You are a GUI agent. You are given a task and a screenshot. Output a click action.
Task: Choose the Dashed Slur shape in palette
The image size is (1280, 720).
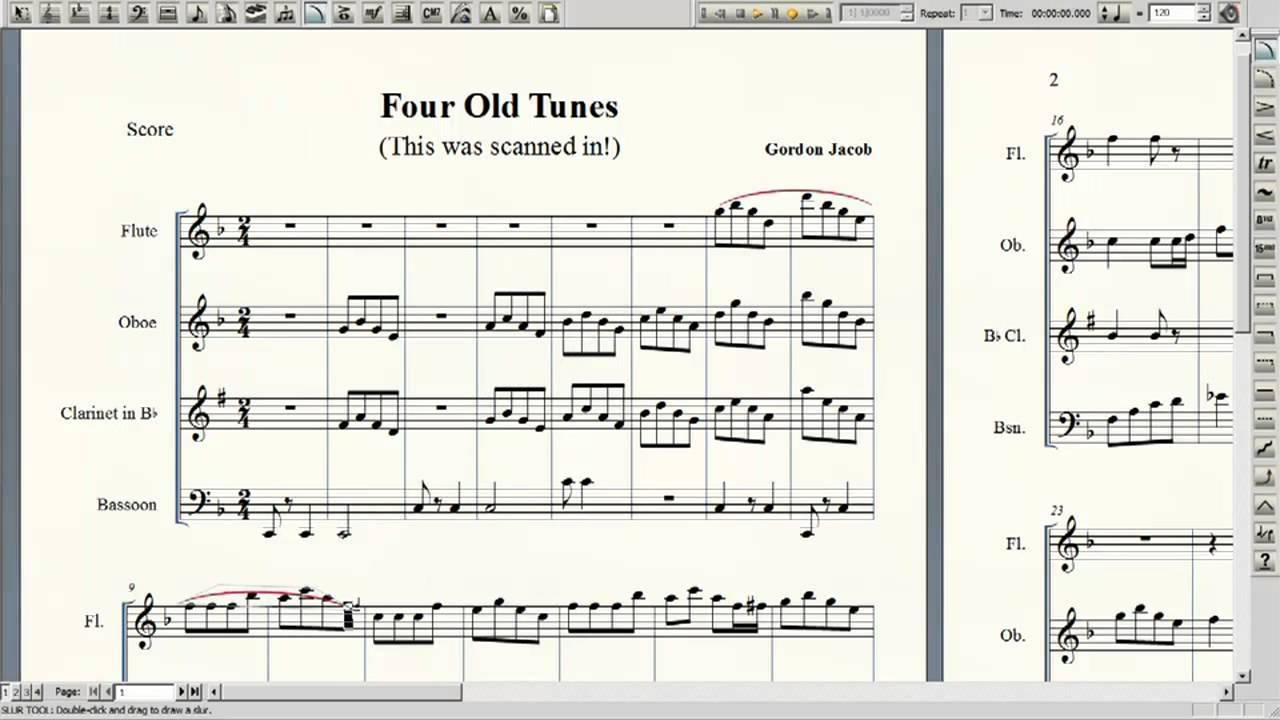coord(1265,76)
